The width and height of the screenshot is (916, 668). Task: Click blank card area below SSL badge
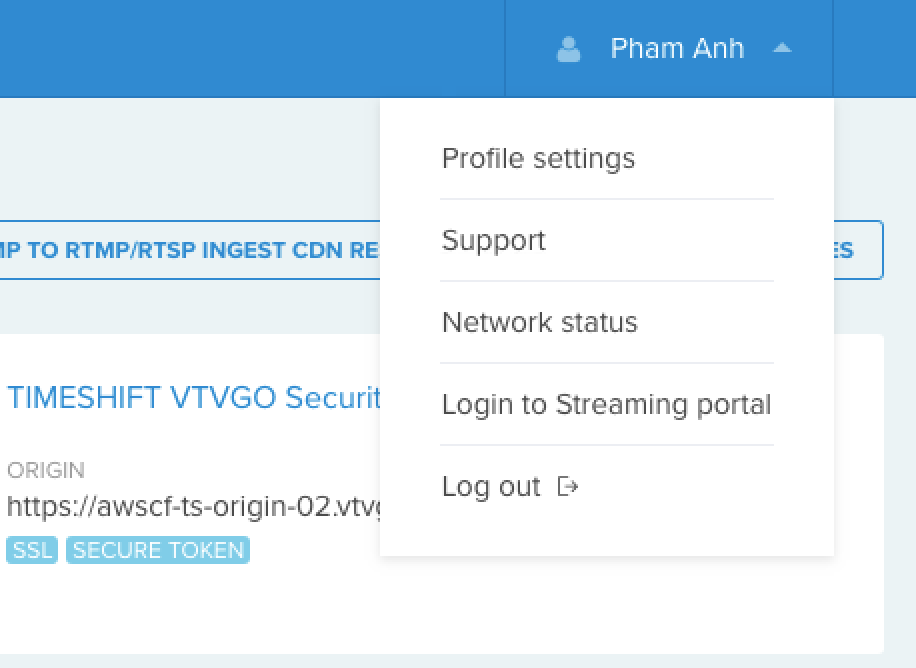[x=150, y=610]
